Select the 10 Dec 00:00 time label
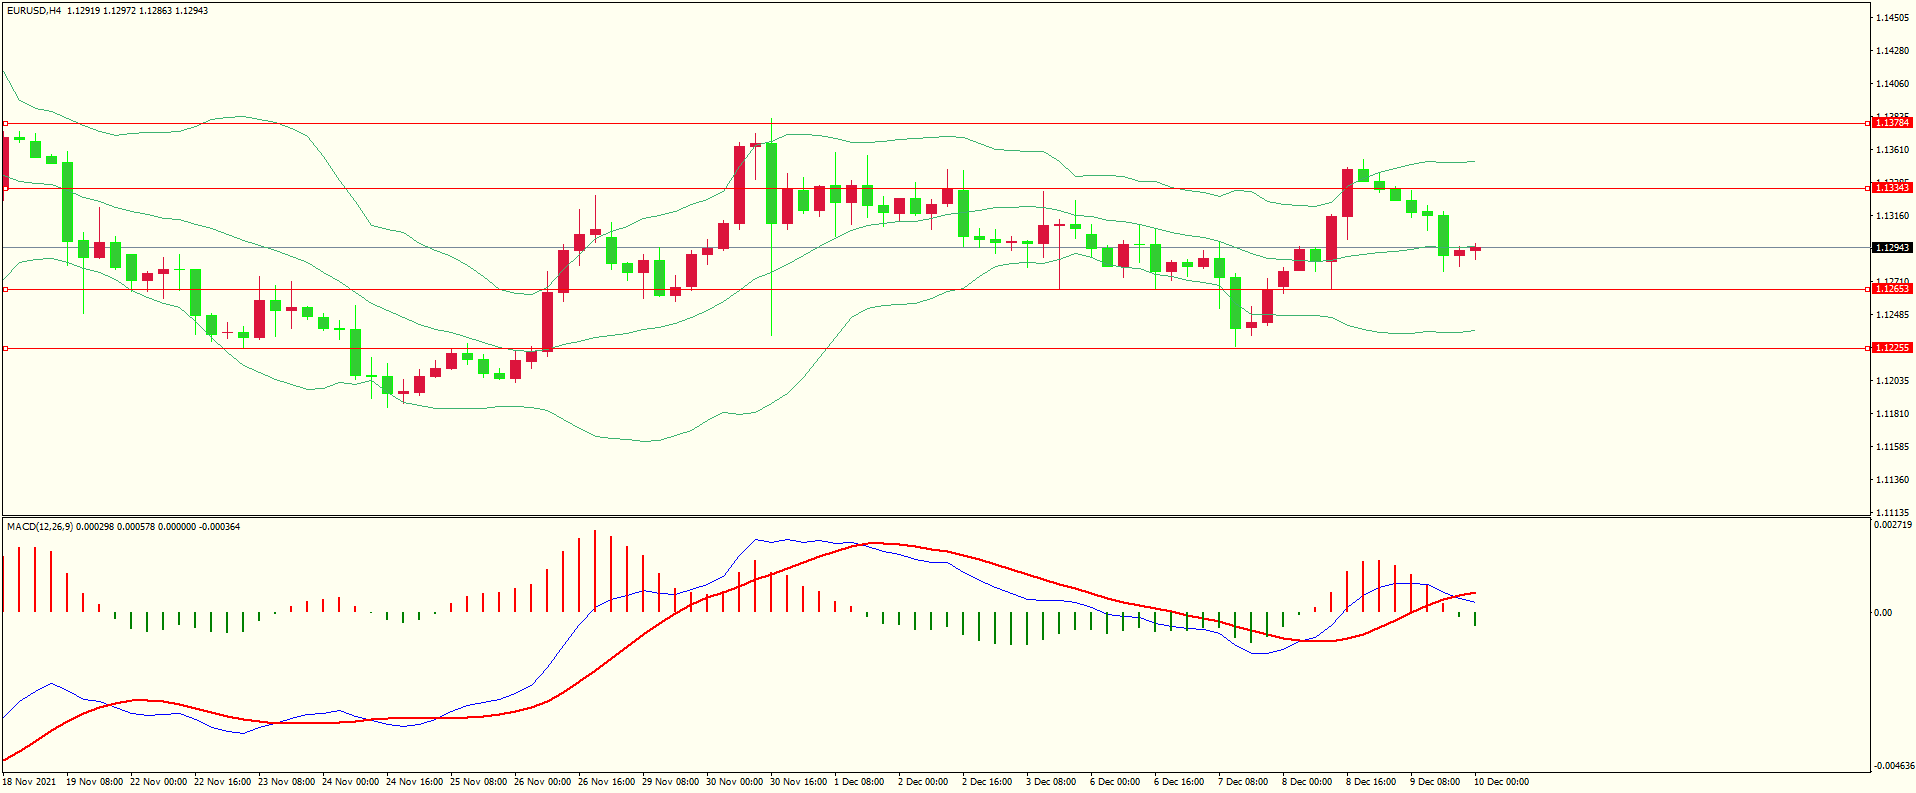This screenshot has height=793, width=1916. (x=1500, y=782)
